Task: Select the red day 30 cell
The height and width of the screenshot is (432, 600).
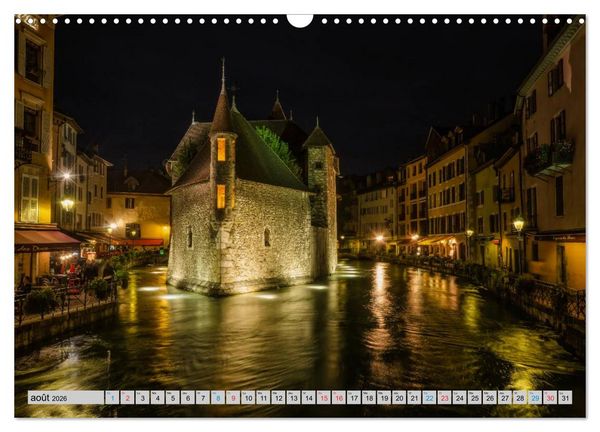Action: click(x=551, y=398)
